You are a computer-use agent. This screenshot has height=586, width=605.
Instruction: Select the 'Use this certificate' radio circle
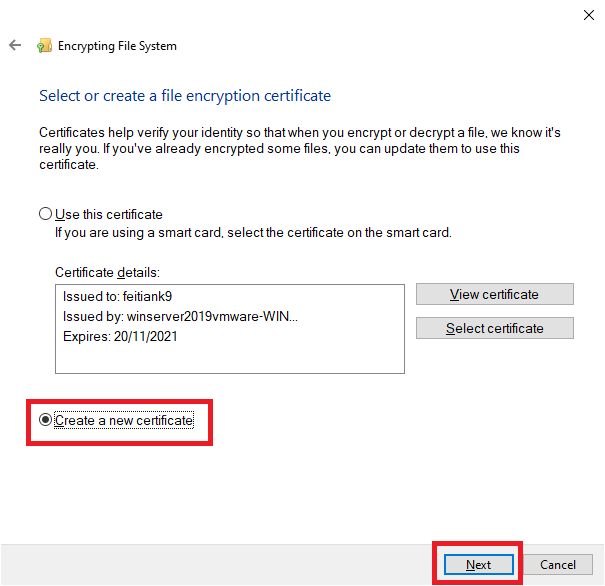tap(46, 214)
